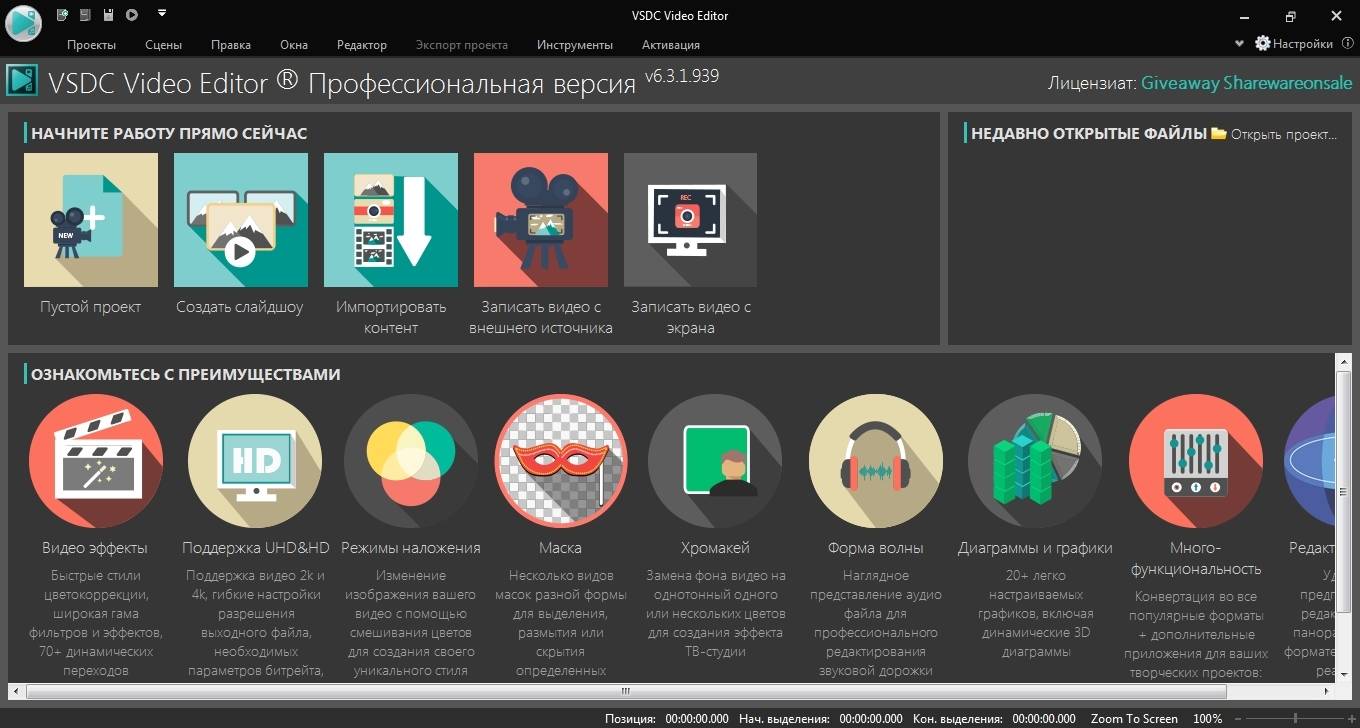Screen dimensions: 1360x728
Task: Click the VSDC application logo button
Action: (22, 22)
